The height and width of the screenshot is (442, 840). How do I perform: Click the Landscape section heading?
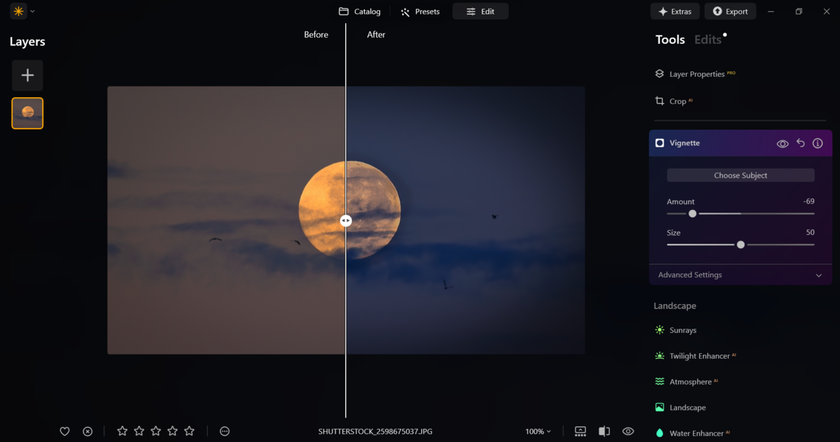[675, 306]
